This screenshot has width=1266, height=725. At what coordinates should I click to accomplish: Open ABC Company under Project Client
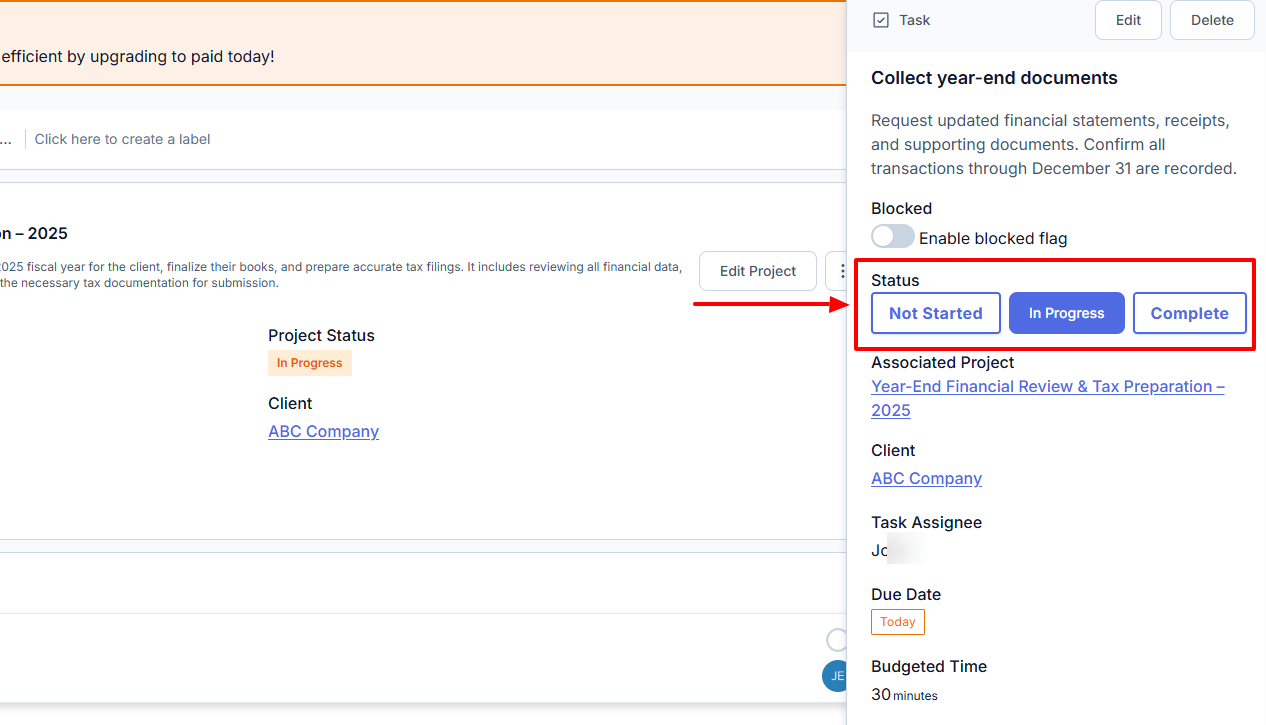click(323, 431)
